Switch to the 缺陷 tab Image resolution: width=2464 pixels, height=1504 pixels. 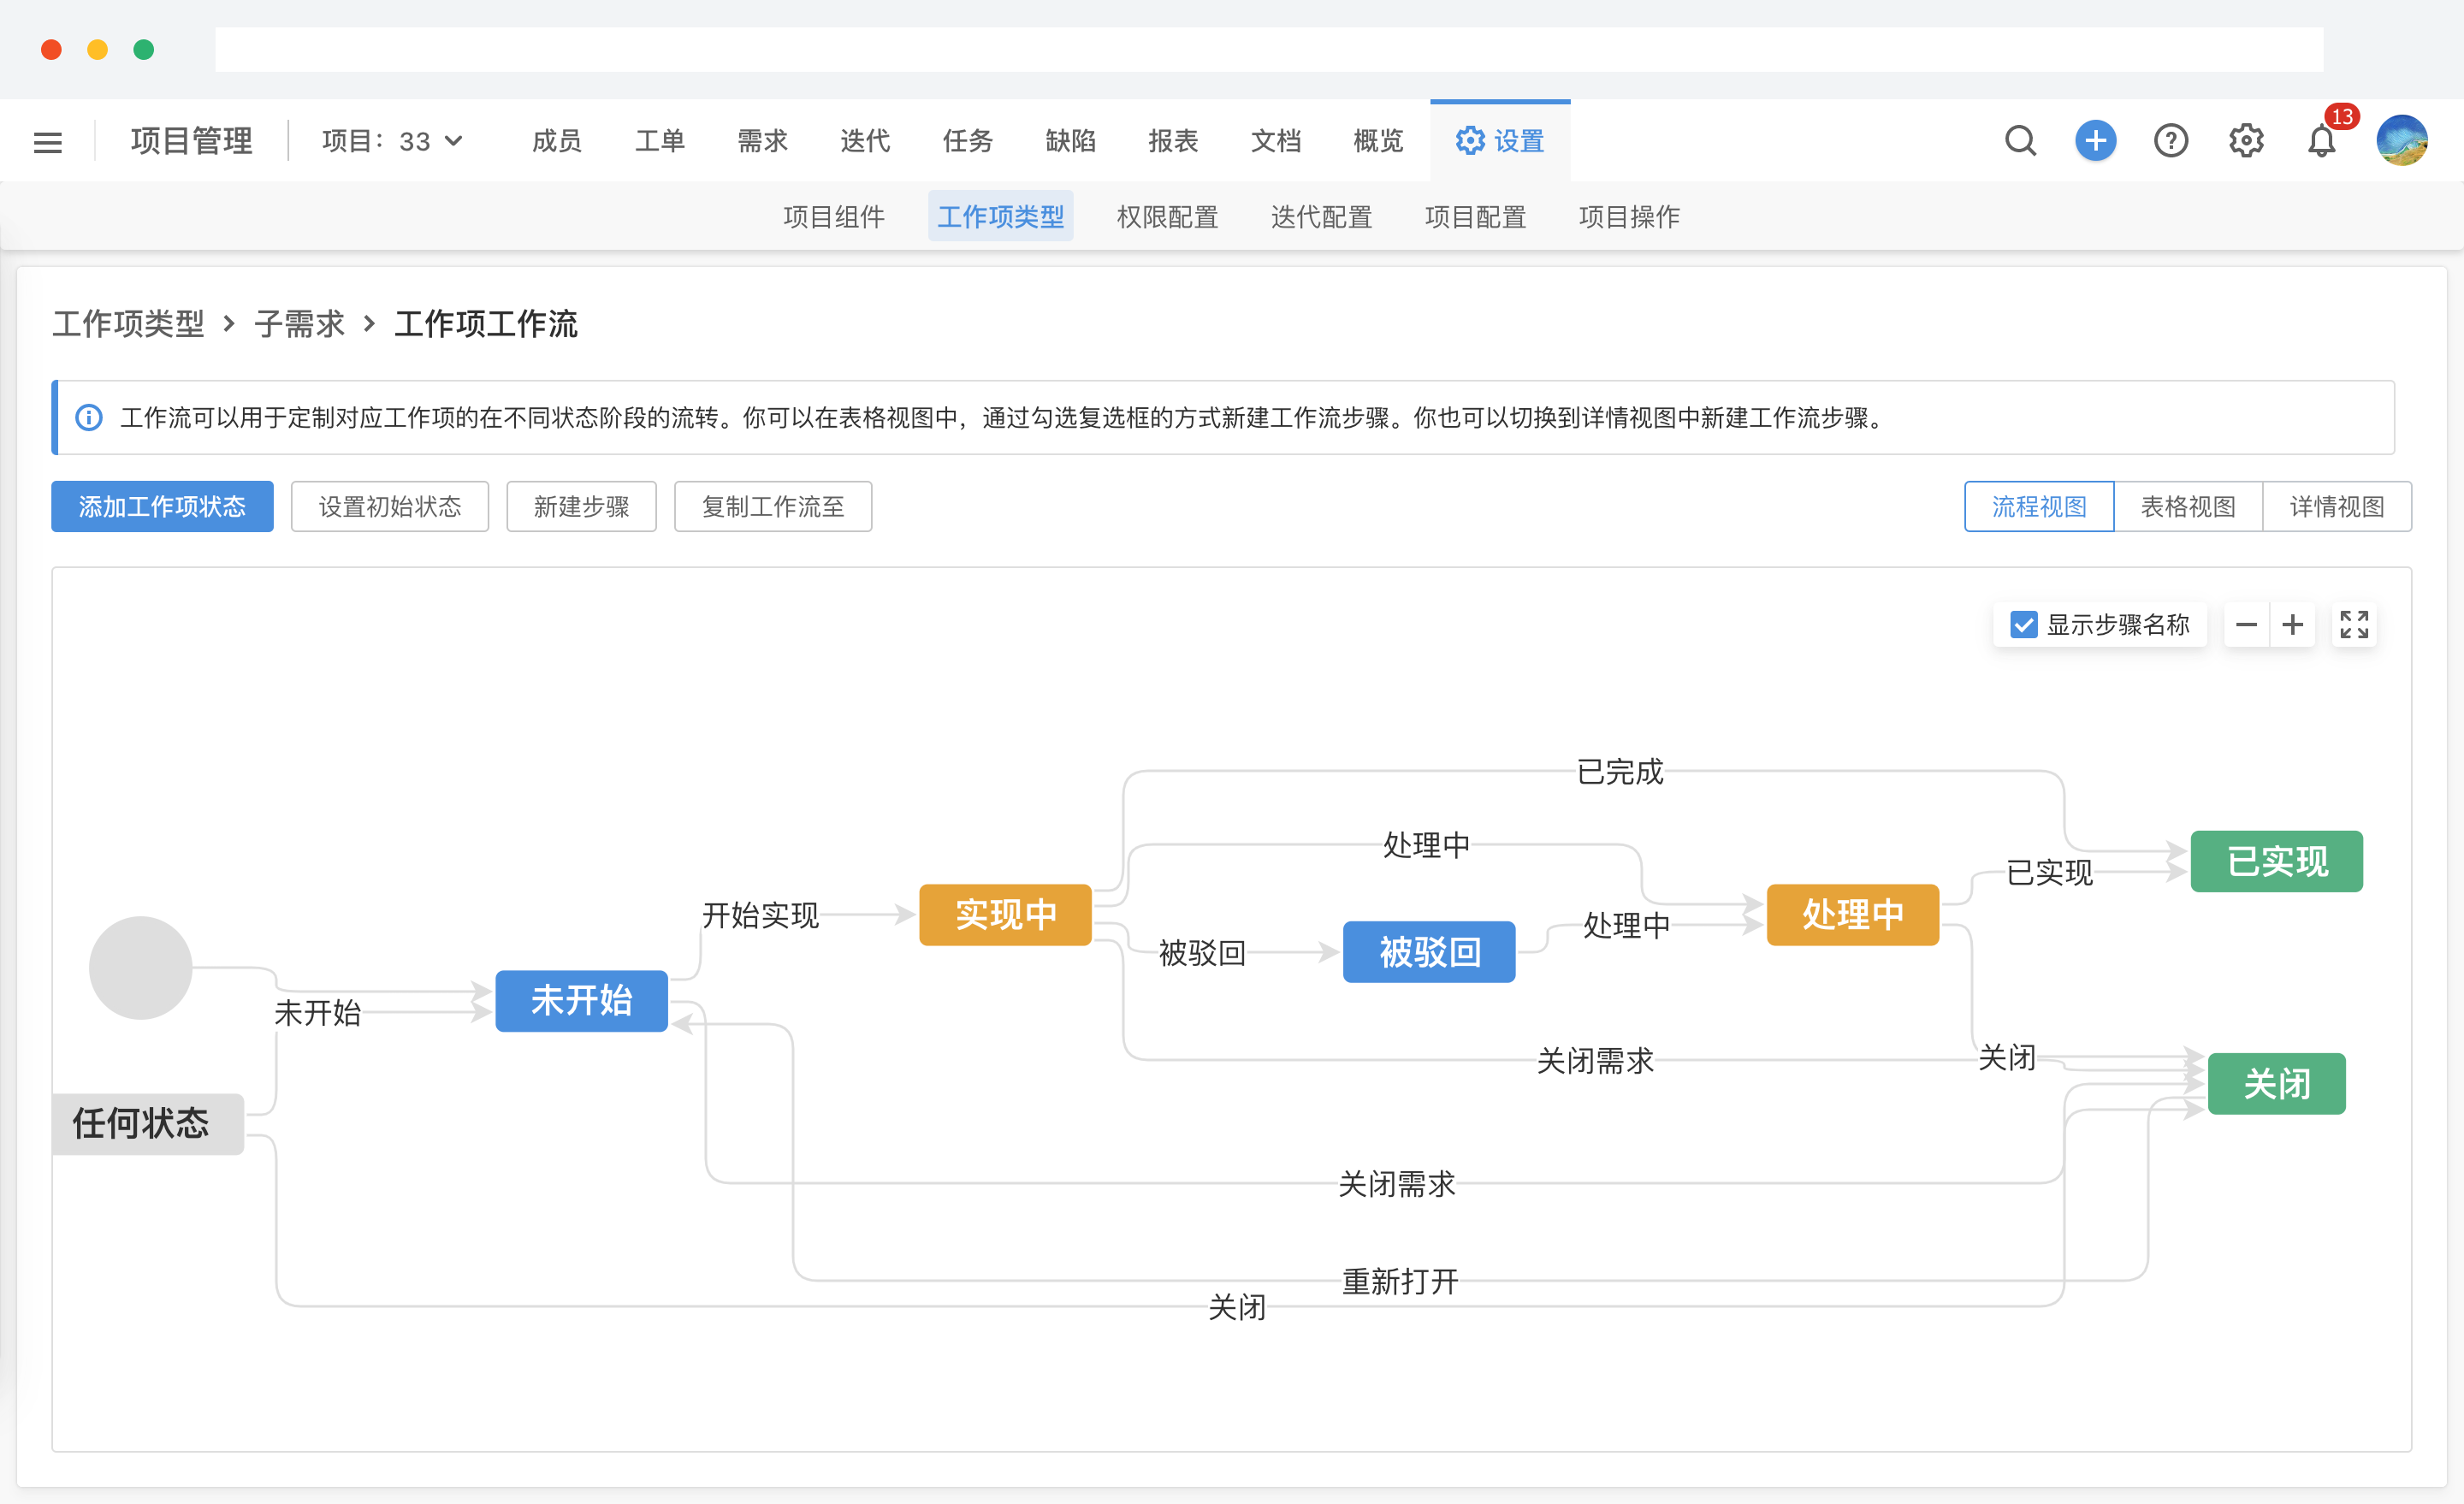pos(1070,141)
